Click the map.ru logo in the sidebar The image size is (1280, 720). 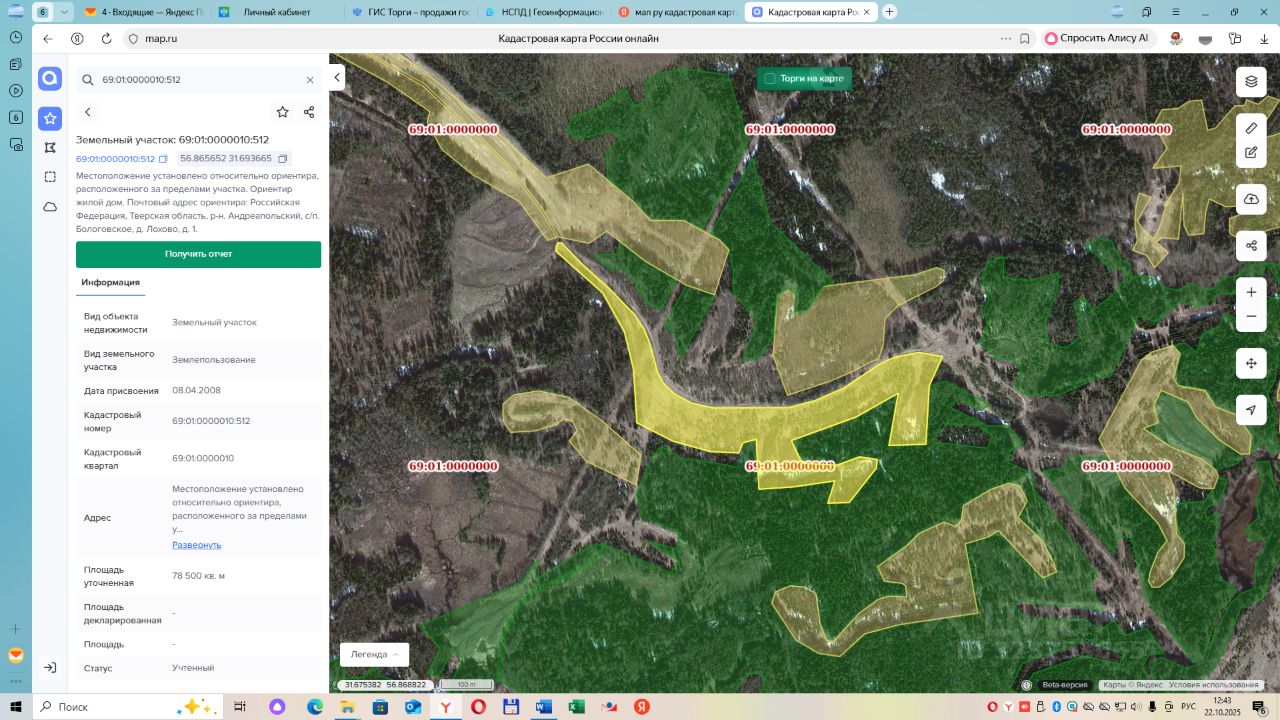click(x=50, y=80)
